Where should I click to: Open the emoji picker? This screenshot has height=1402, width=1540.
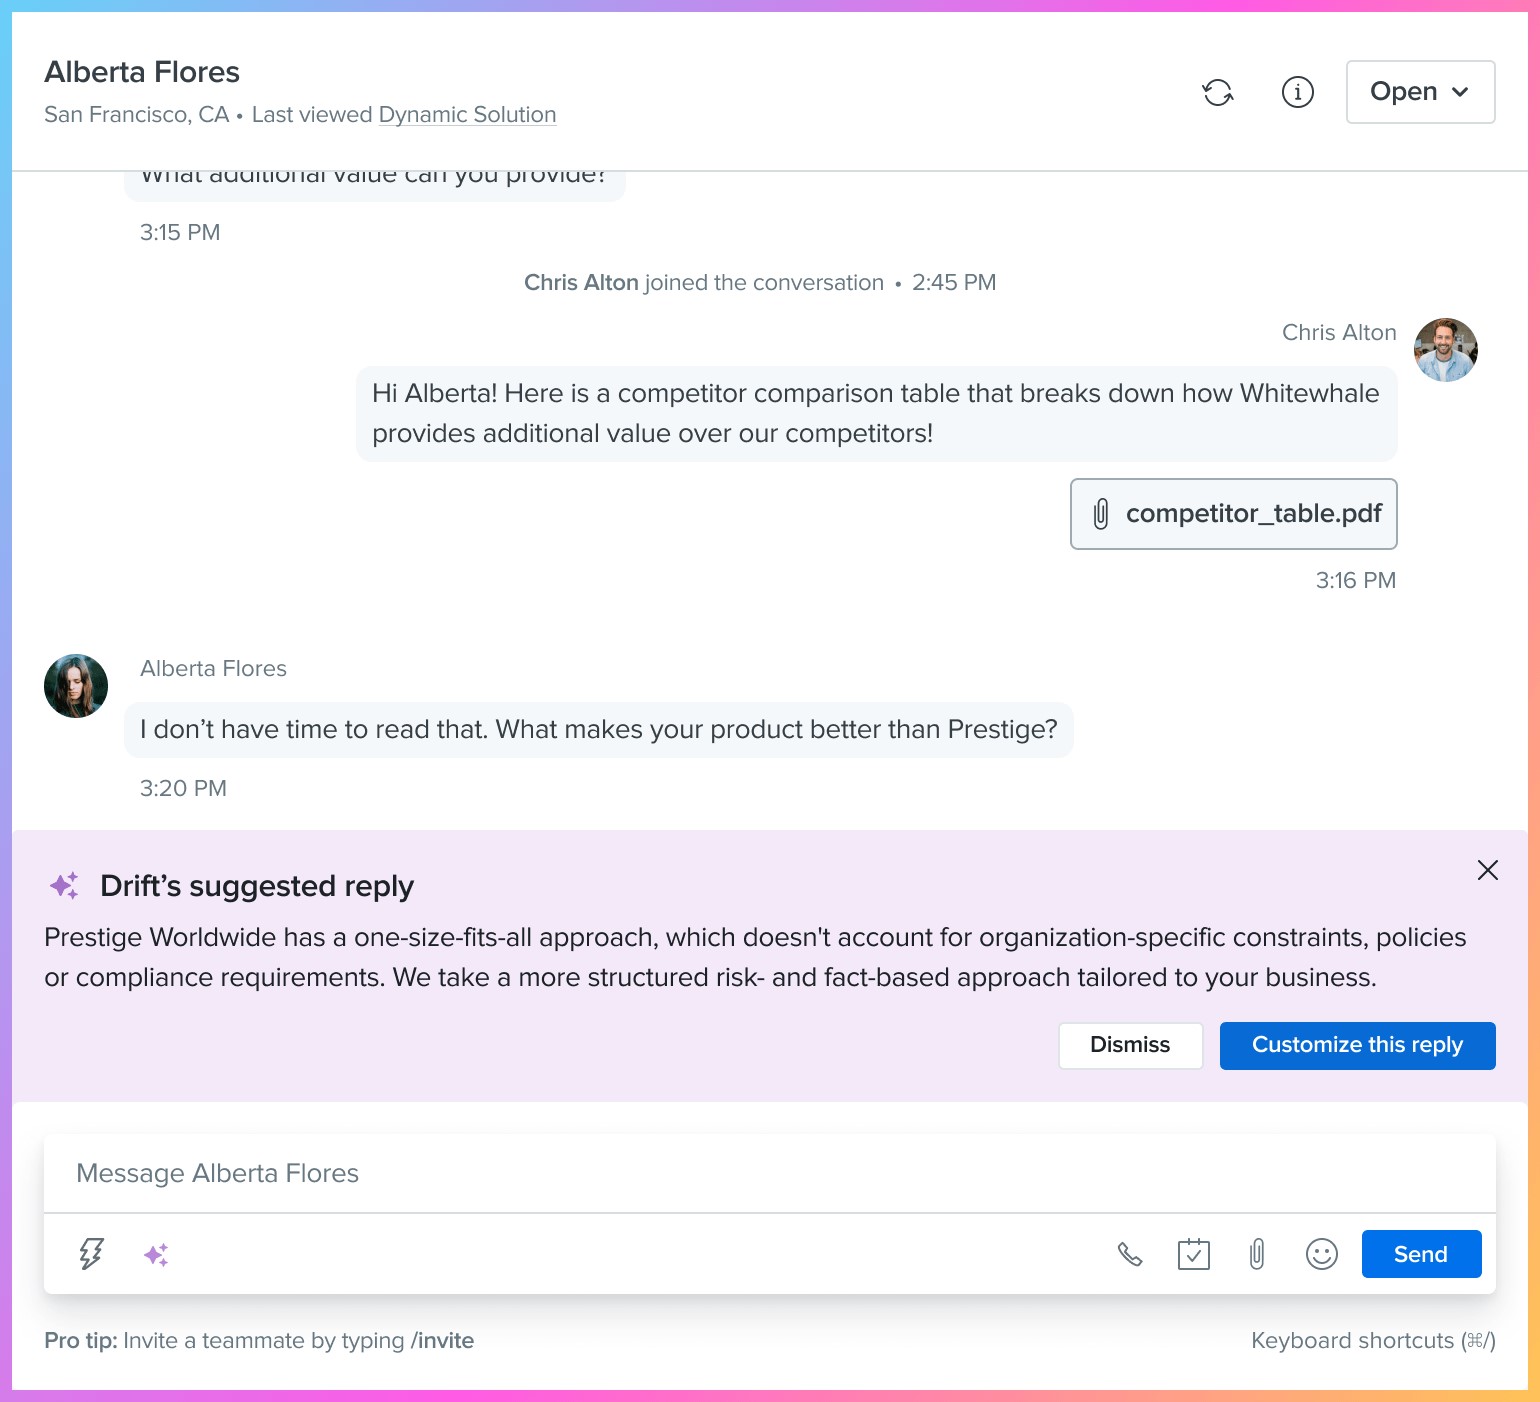tap(1321, 1253)
